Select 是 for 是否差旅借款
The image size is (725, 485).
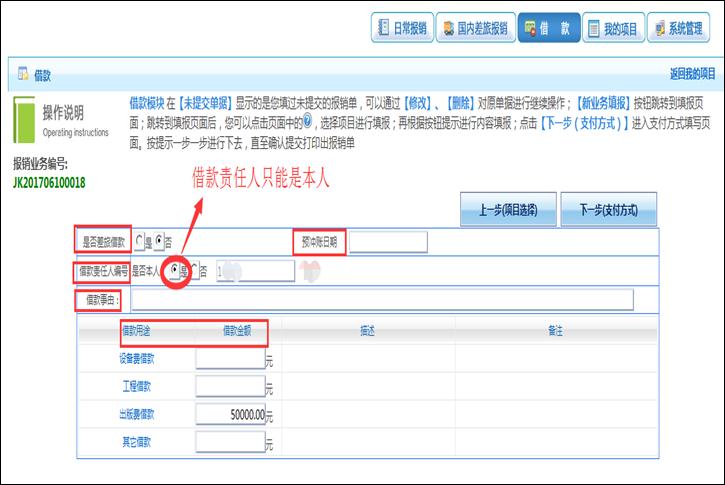click(139, 242)
